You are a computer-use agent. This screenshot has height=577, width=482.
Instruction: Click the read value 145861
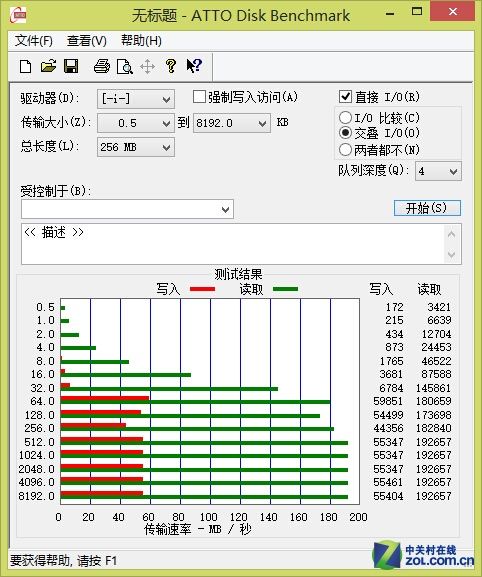[x=433, y=388]
